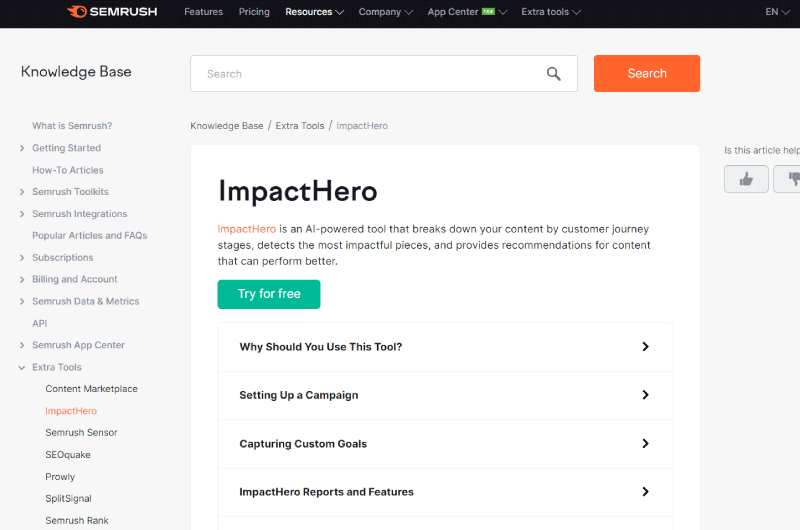Expand Capturing Custom Goals section

(x=445, y=444)
